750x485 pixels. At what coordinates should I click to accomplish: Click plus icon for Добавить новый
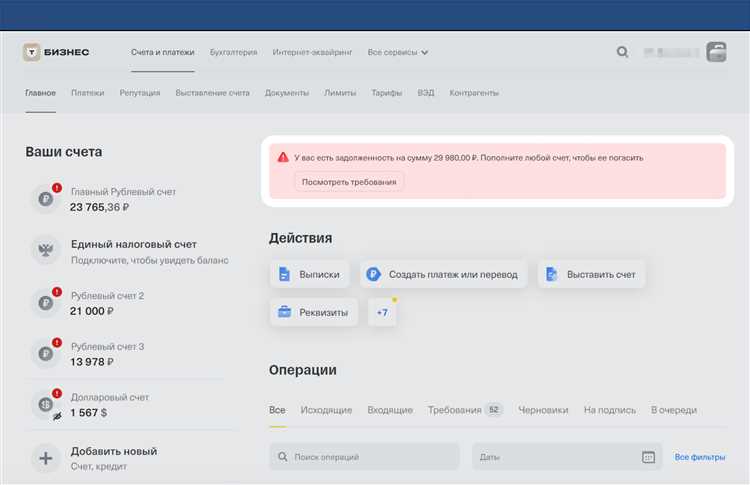(46, 458)
